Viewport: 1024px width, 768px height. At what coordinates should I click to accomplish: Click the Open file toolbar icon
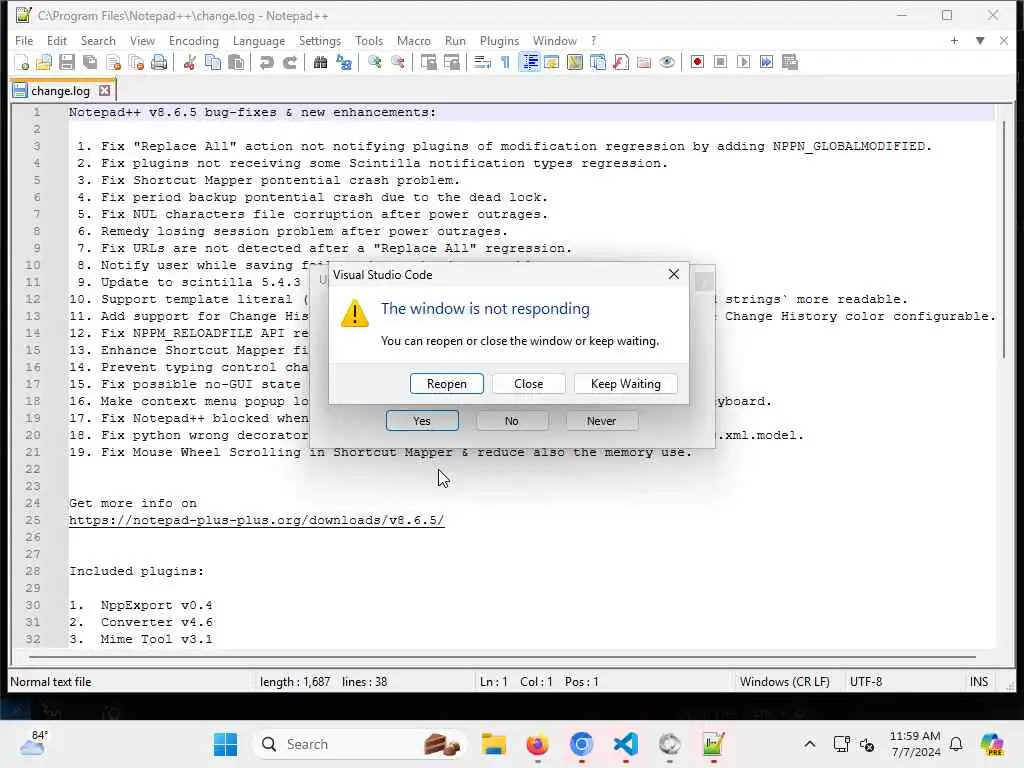click(x=44, y=63)
